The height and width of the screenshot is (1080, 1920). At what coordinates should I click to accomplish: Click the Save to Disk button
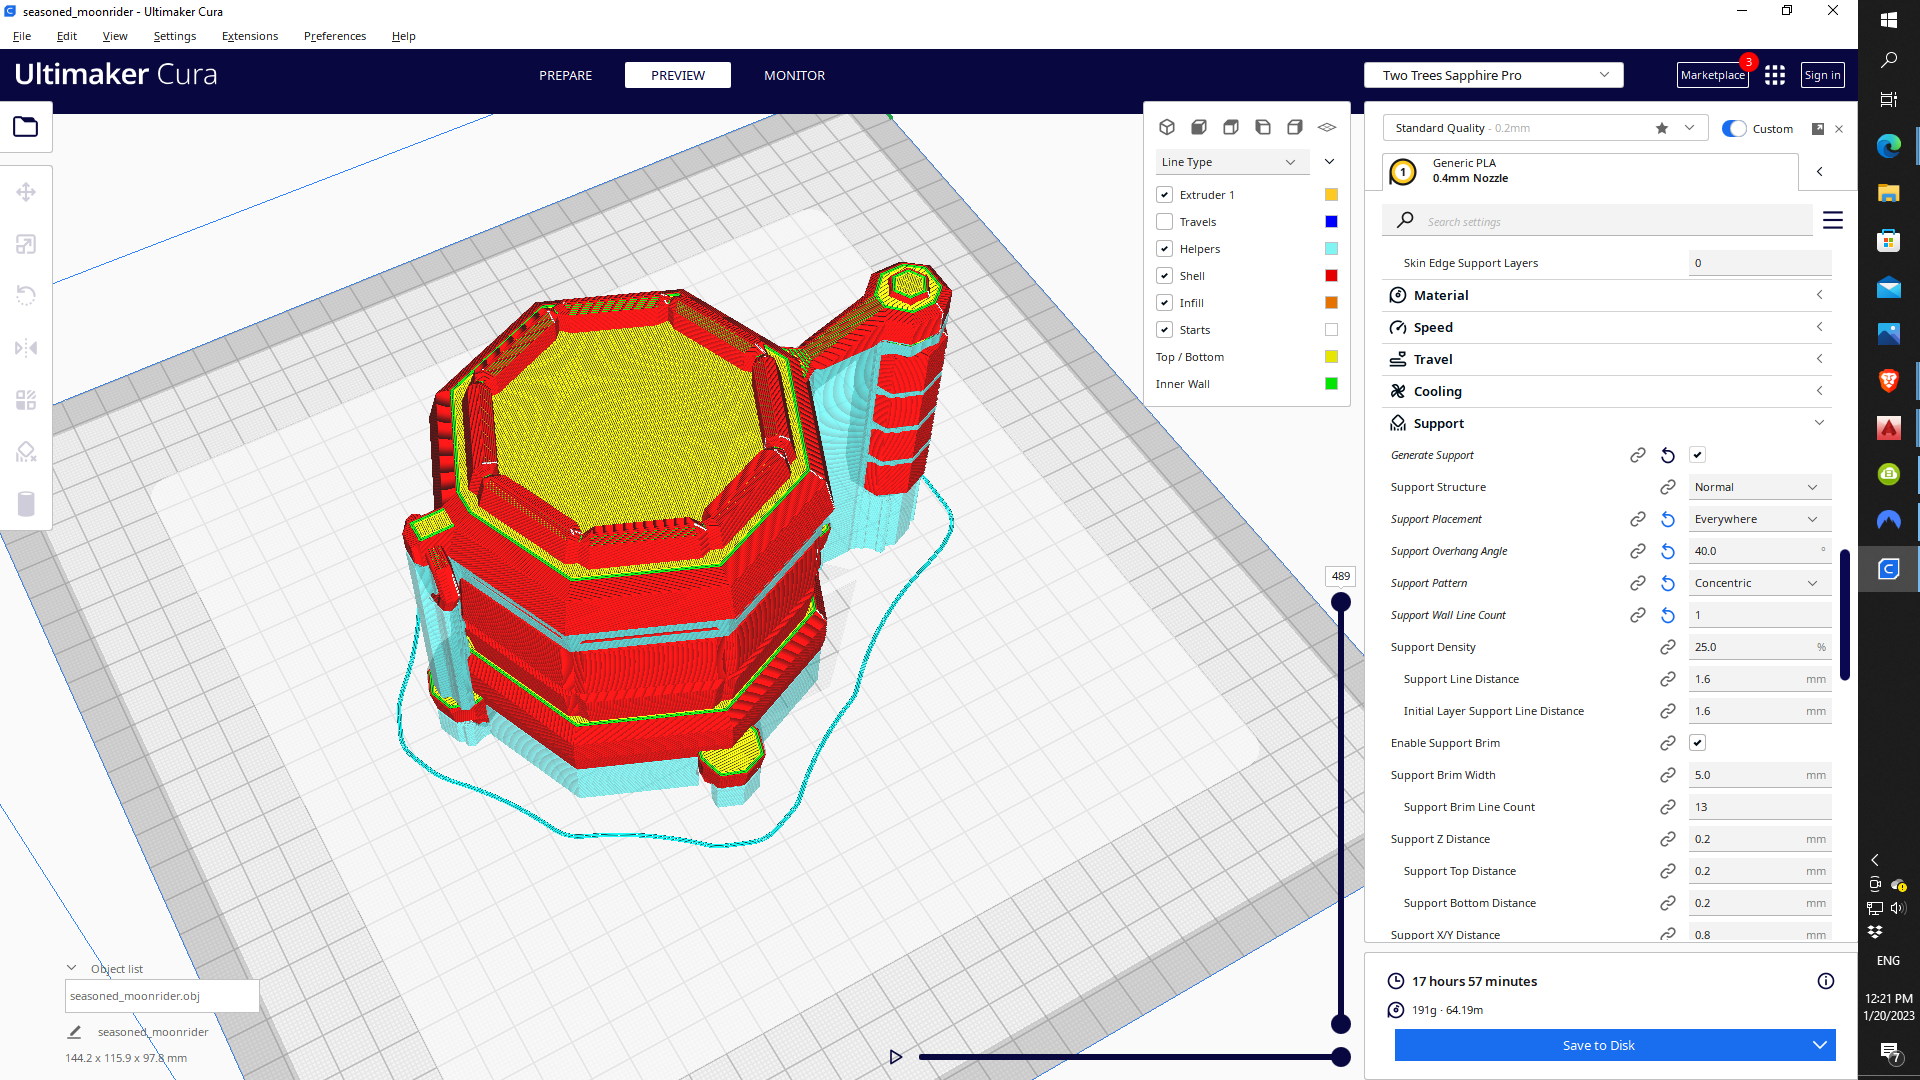[1597, 1045]
